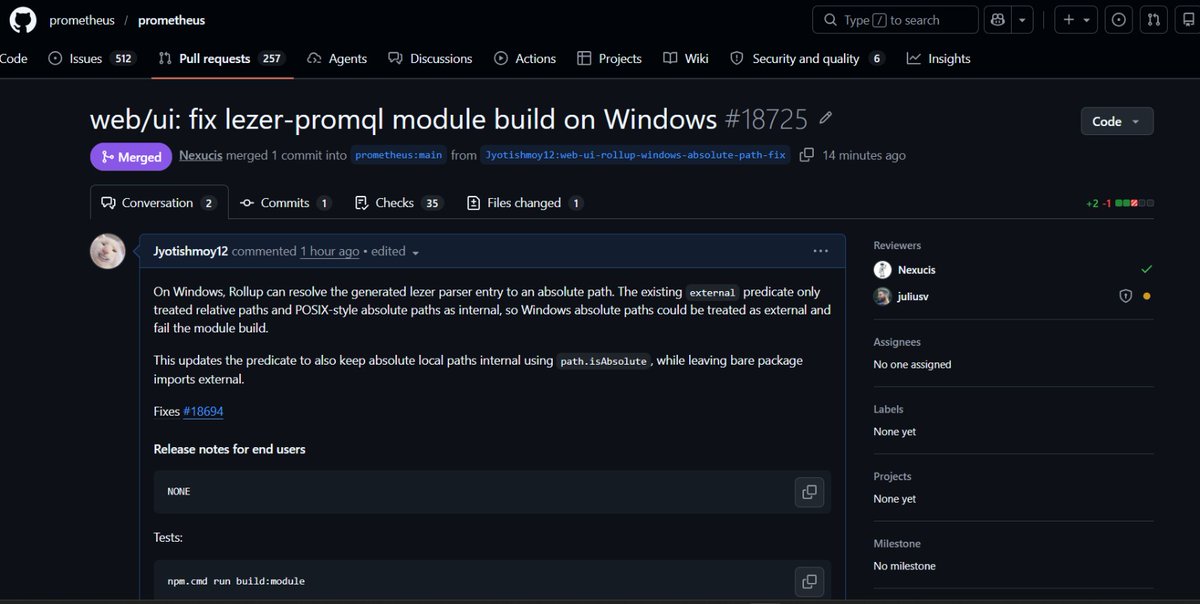Open the GitHub home logo
Screen dimensions: 1200x604
[22, 20]
